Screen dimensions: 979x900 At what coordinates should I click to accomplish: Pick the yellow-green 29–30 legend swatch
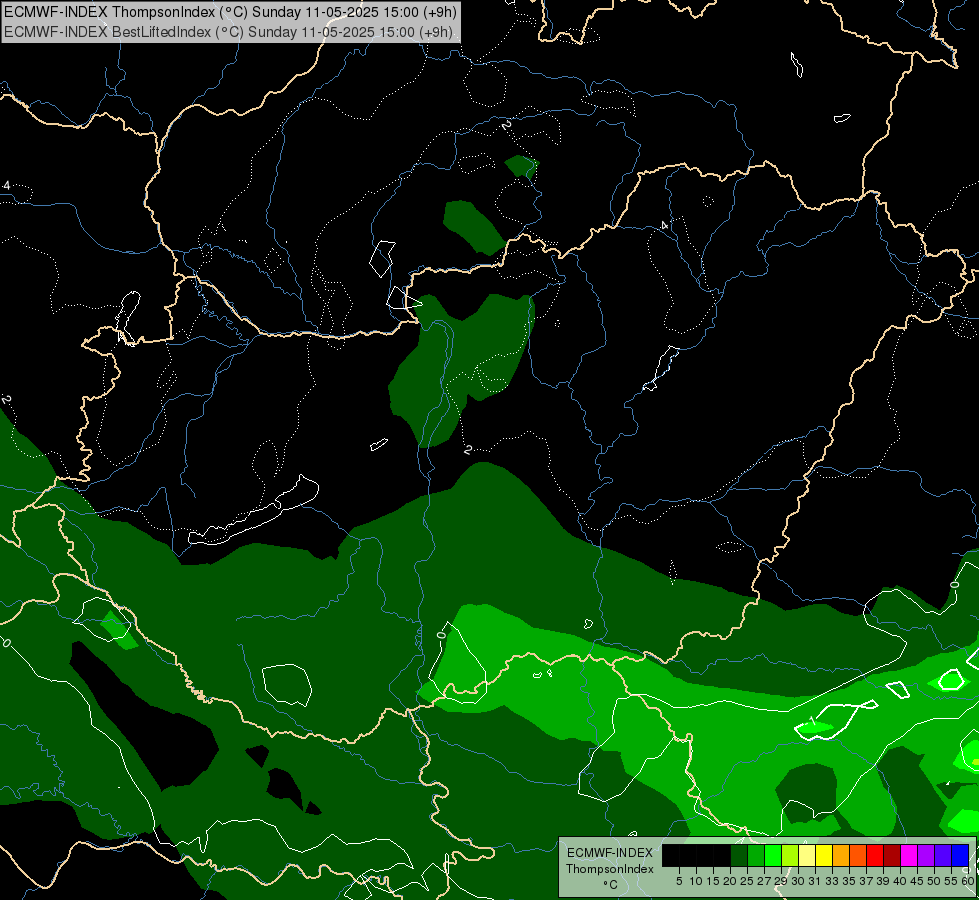pos(790,855)
